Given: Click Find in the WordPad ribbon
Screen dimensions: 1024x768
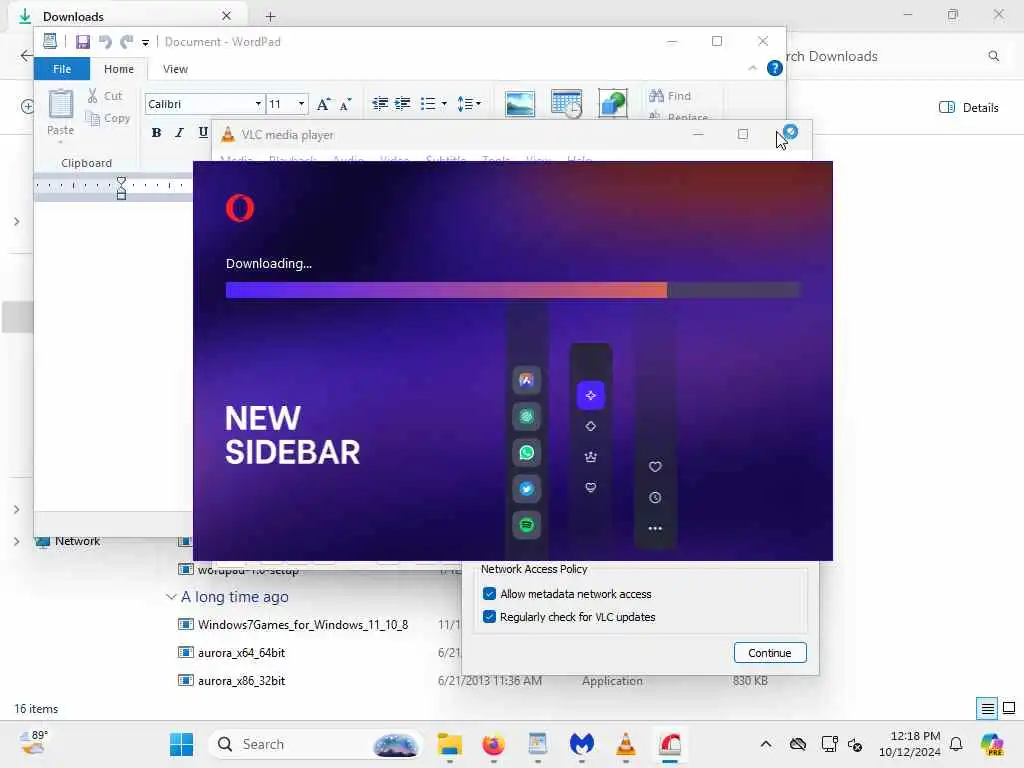Looking at the screenshot, I should (670, 96).
